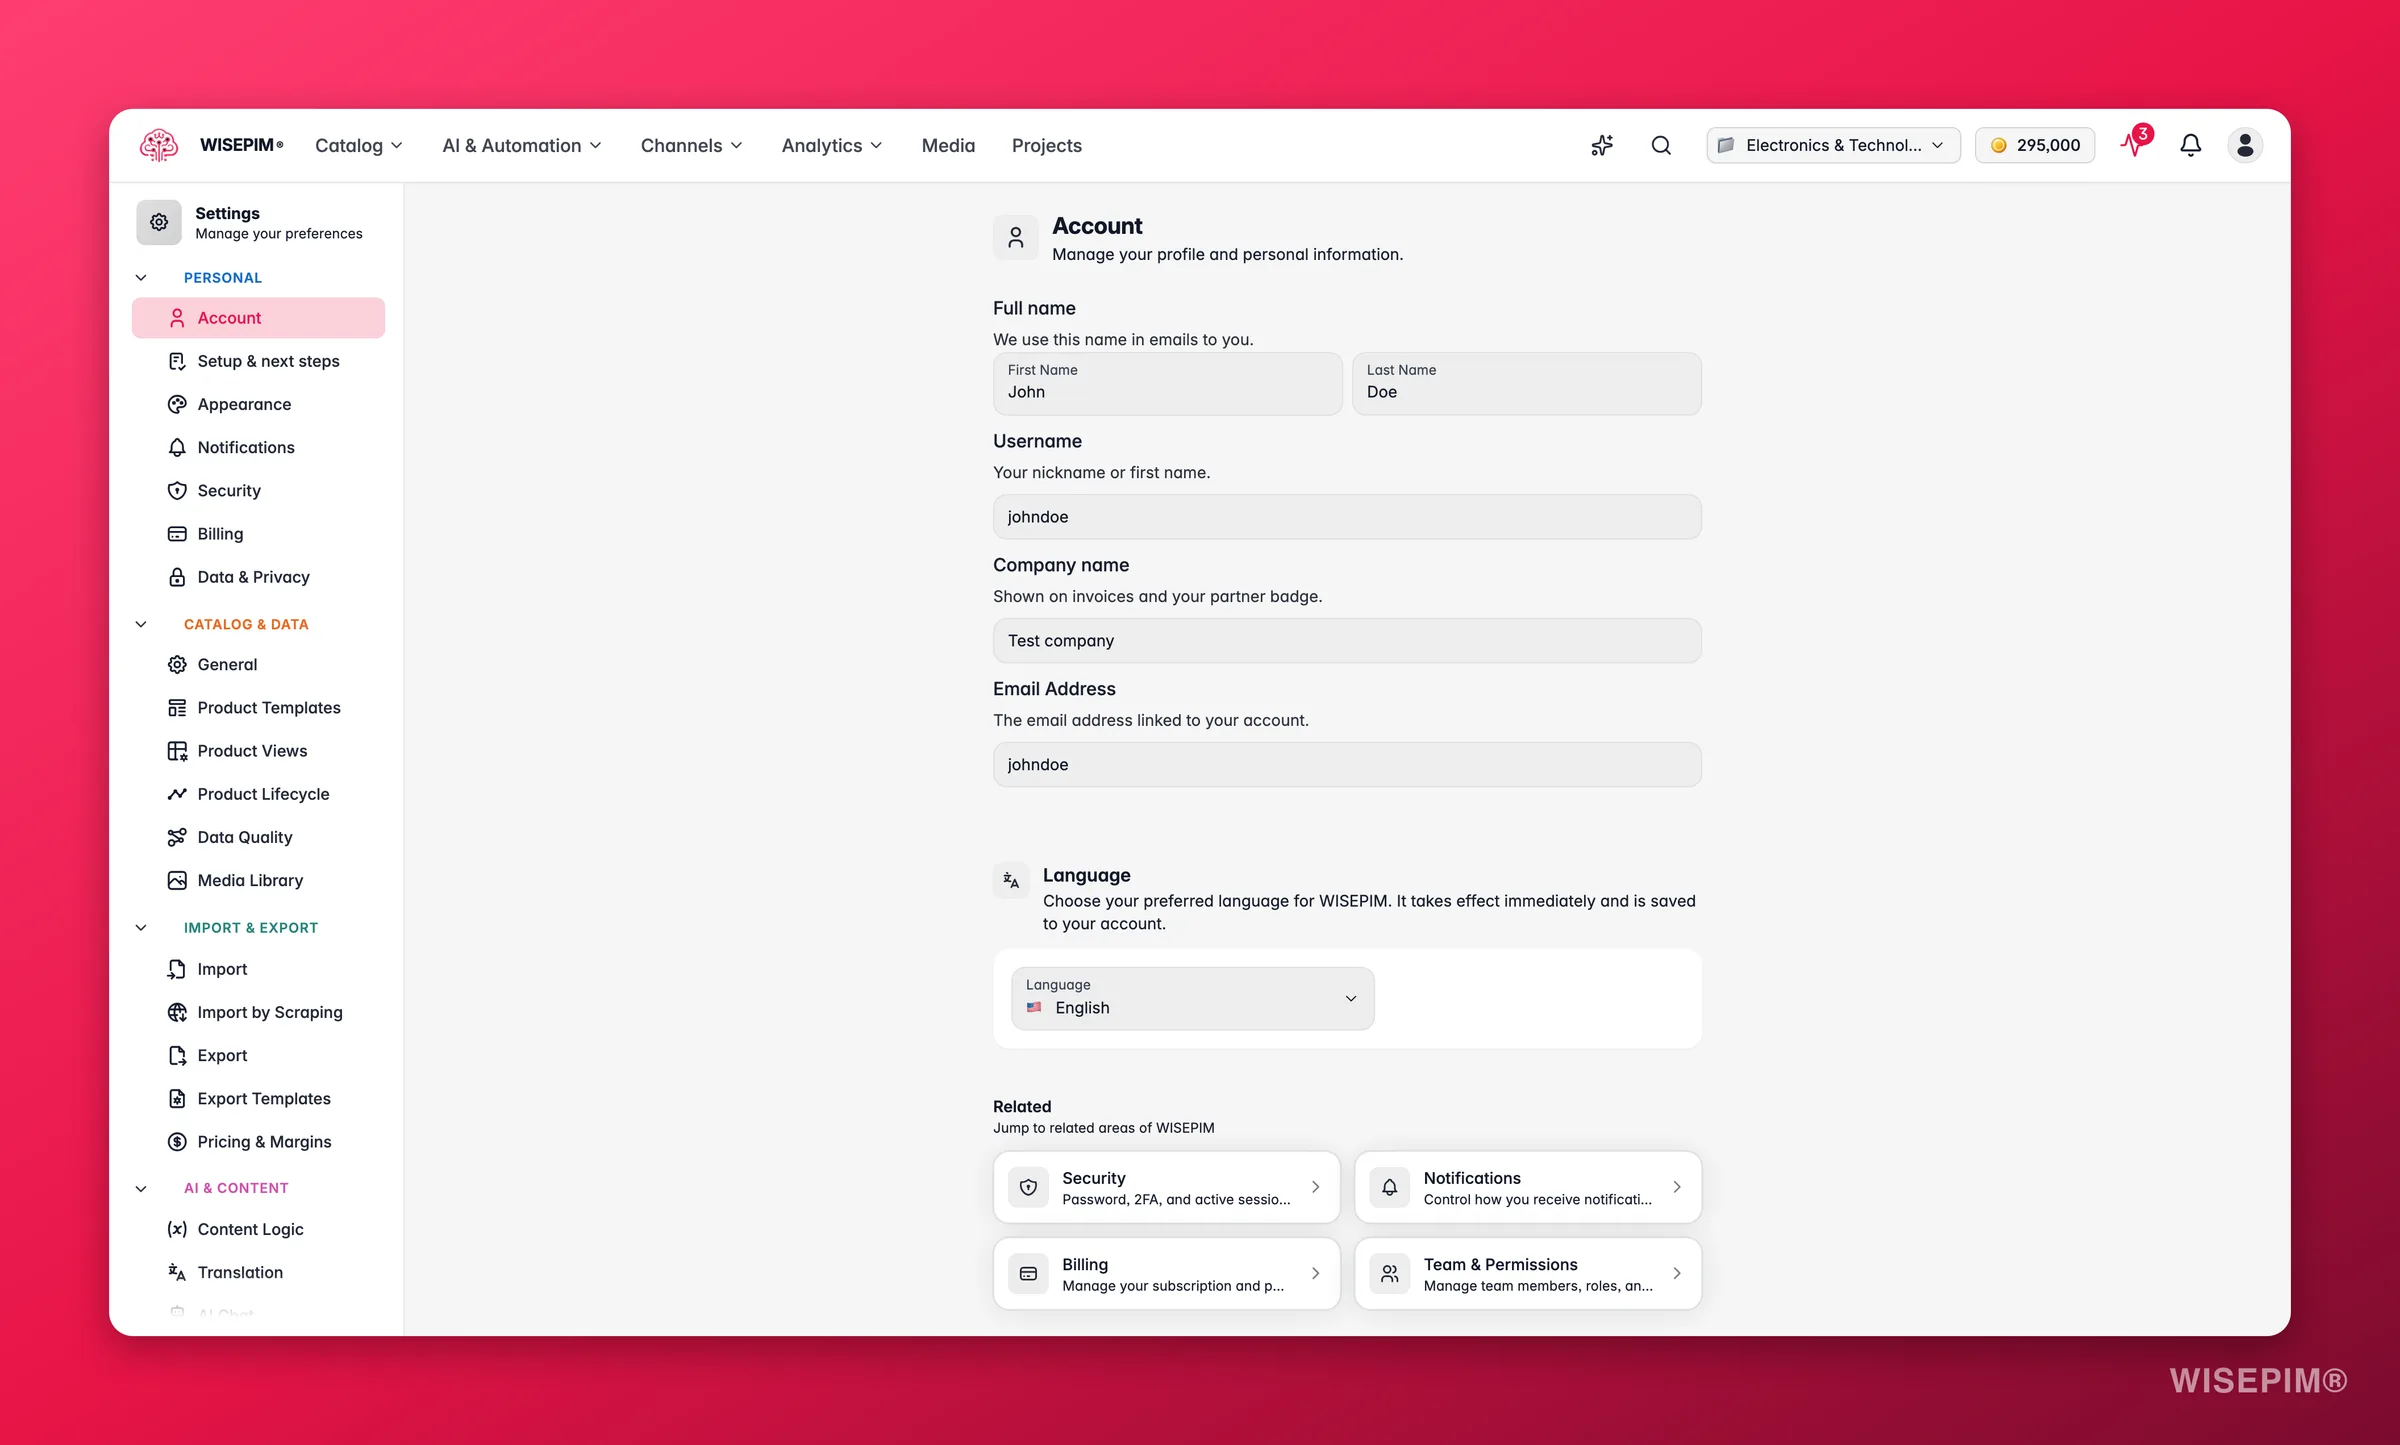This screenshot has width=2400, height=1445.
Task: Click the Product Views grid icon
Action: [x=177, y=751]
